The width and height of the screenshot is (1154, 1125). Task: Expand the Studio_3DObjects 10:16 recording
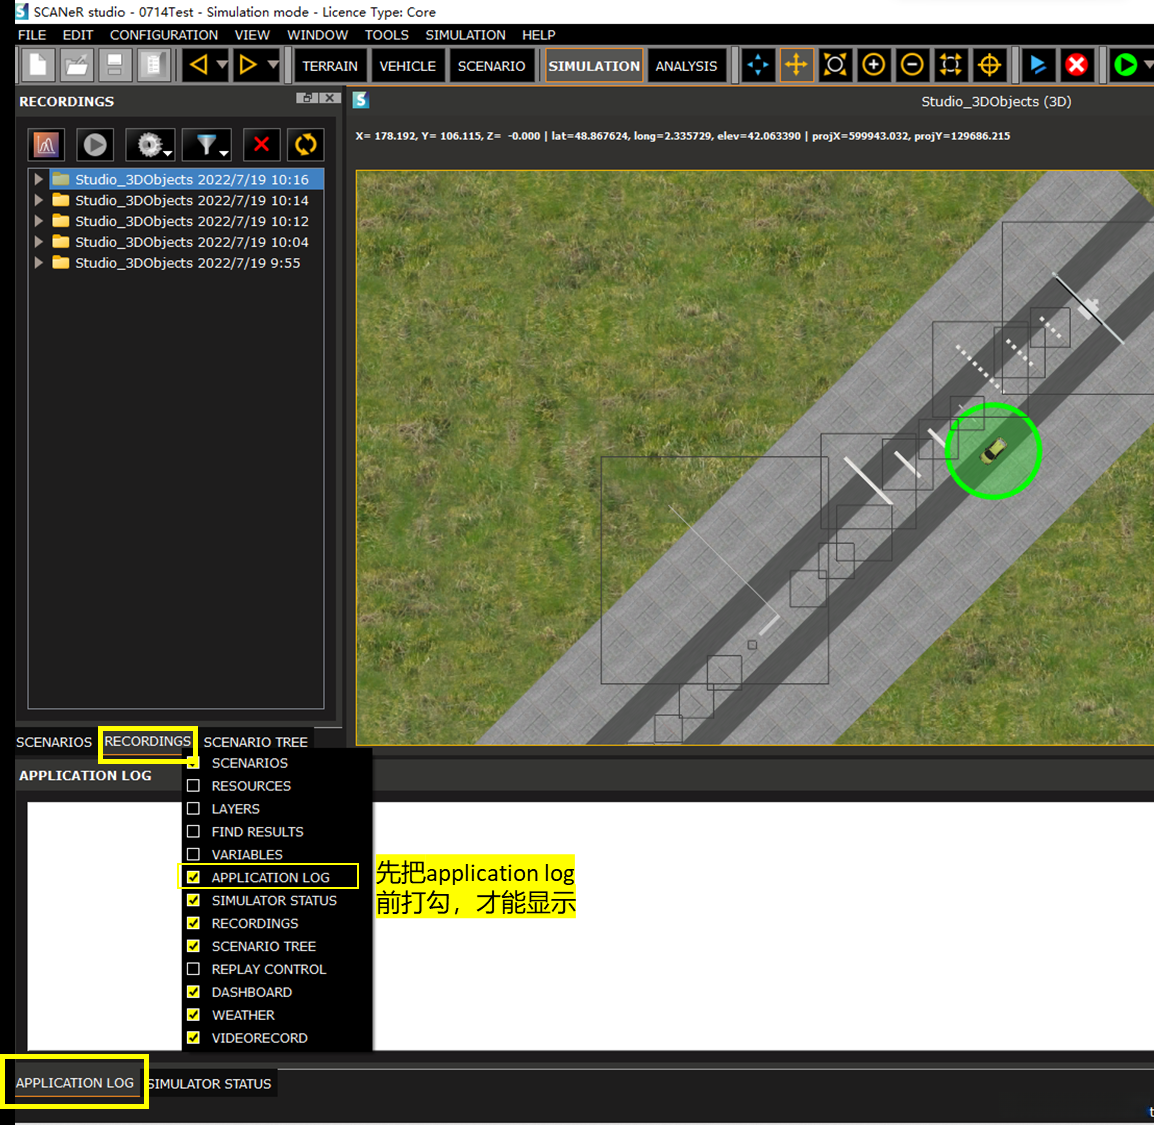click(38, 179)
